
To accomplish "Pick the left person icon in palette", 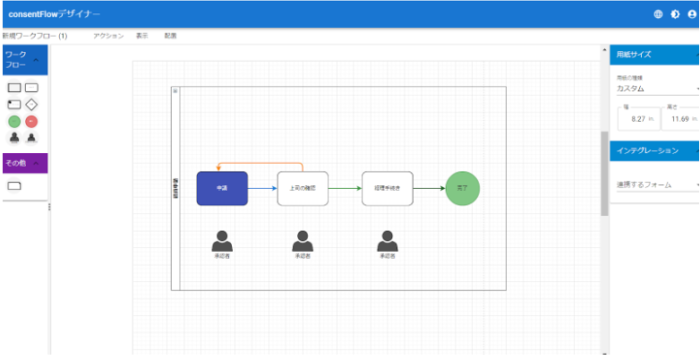I will pyautogui.click(x=14, y=138).
